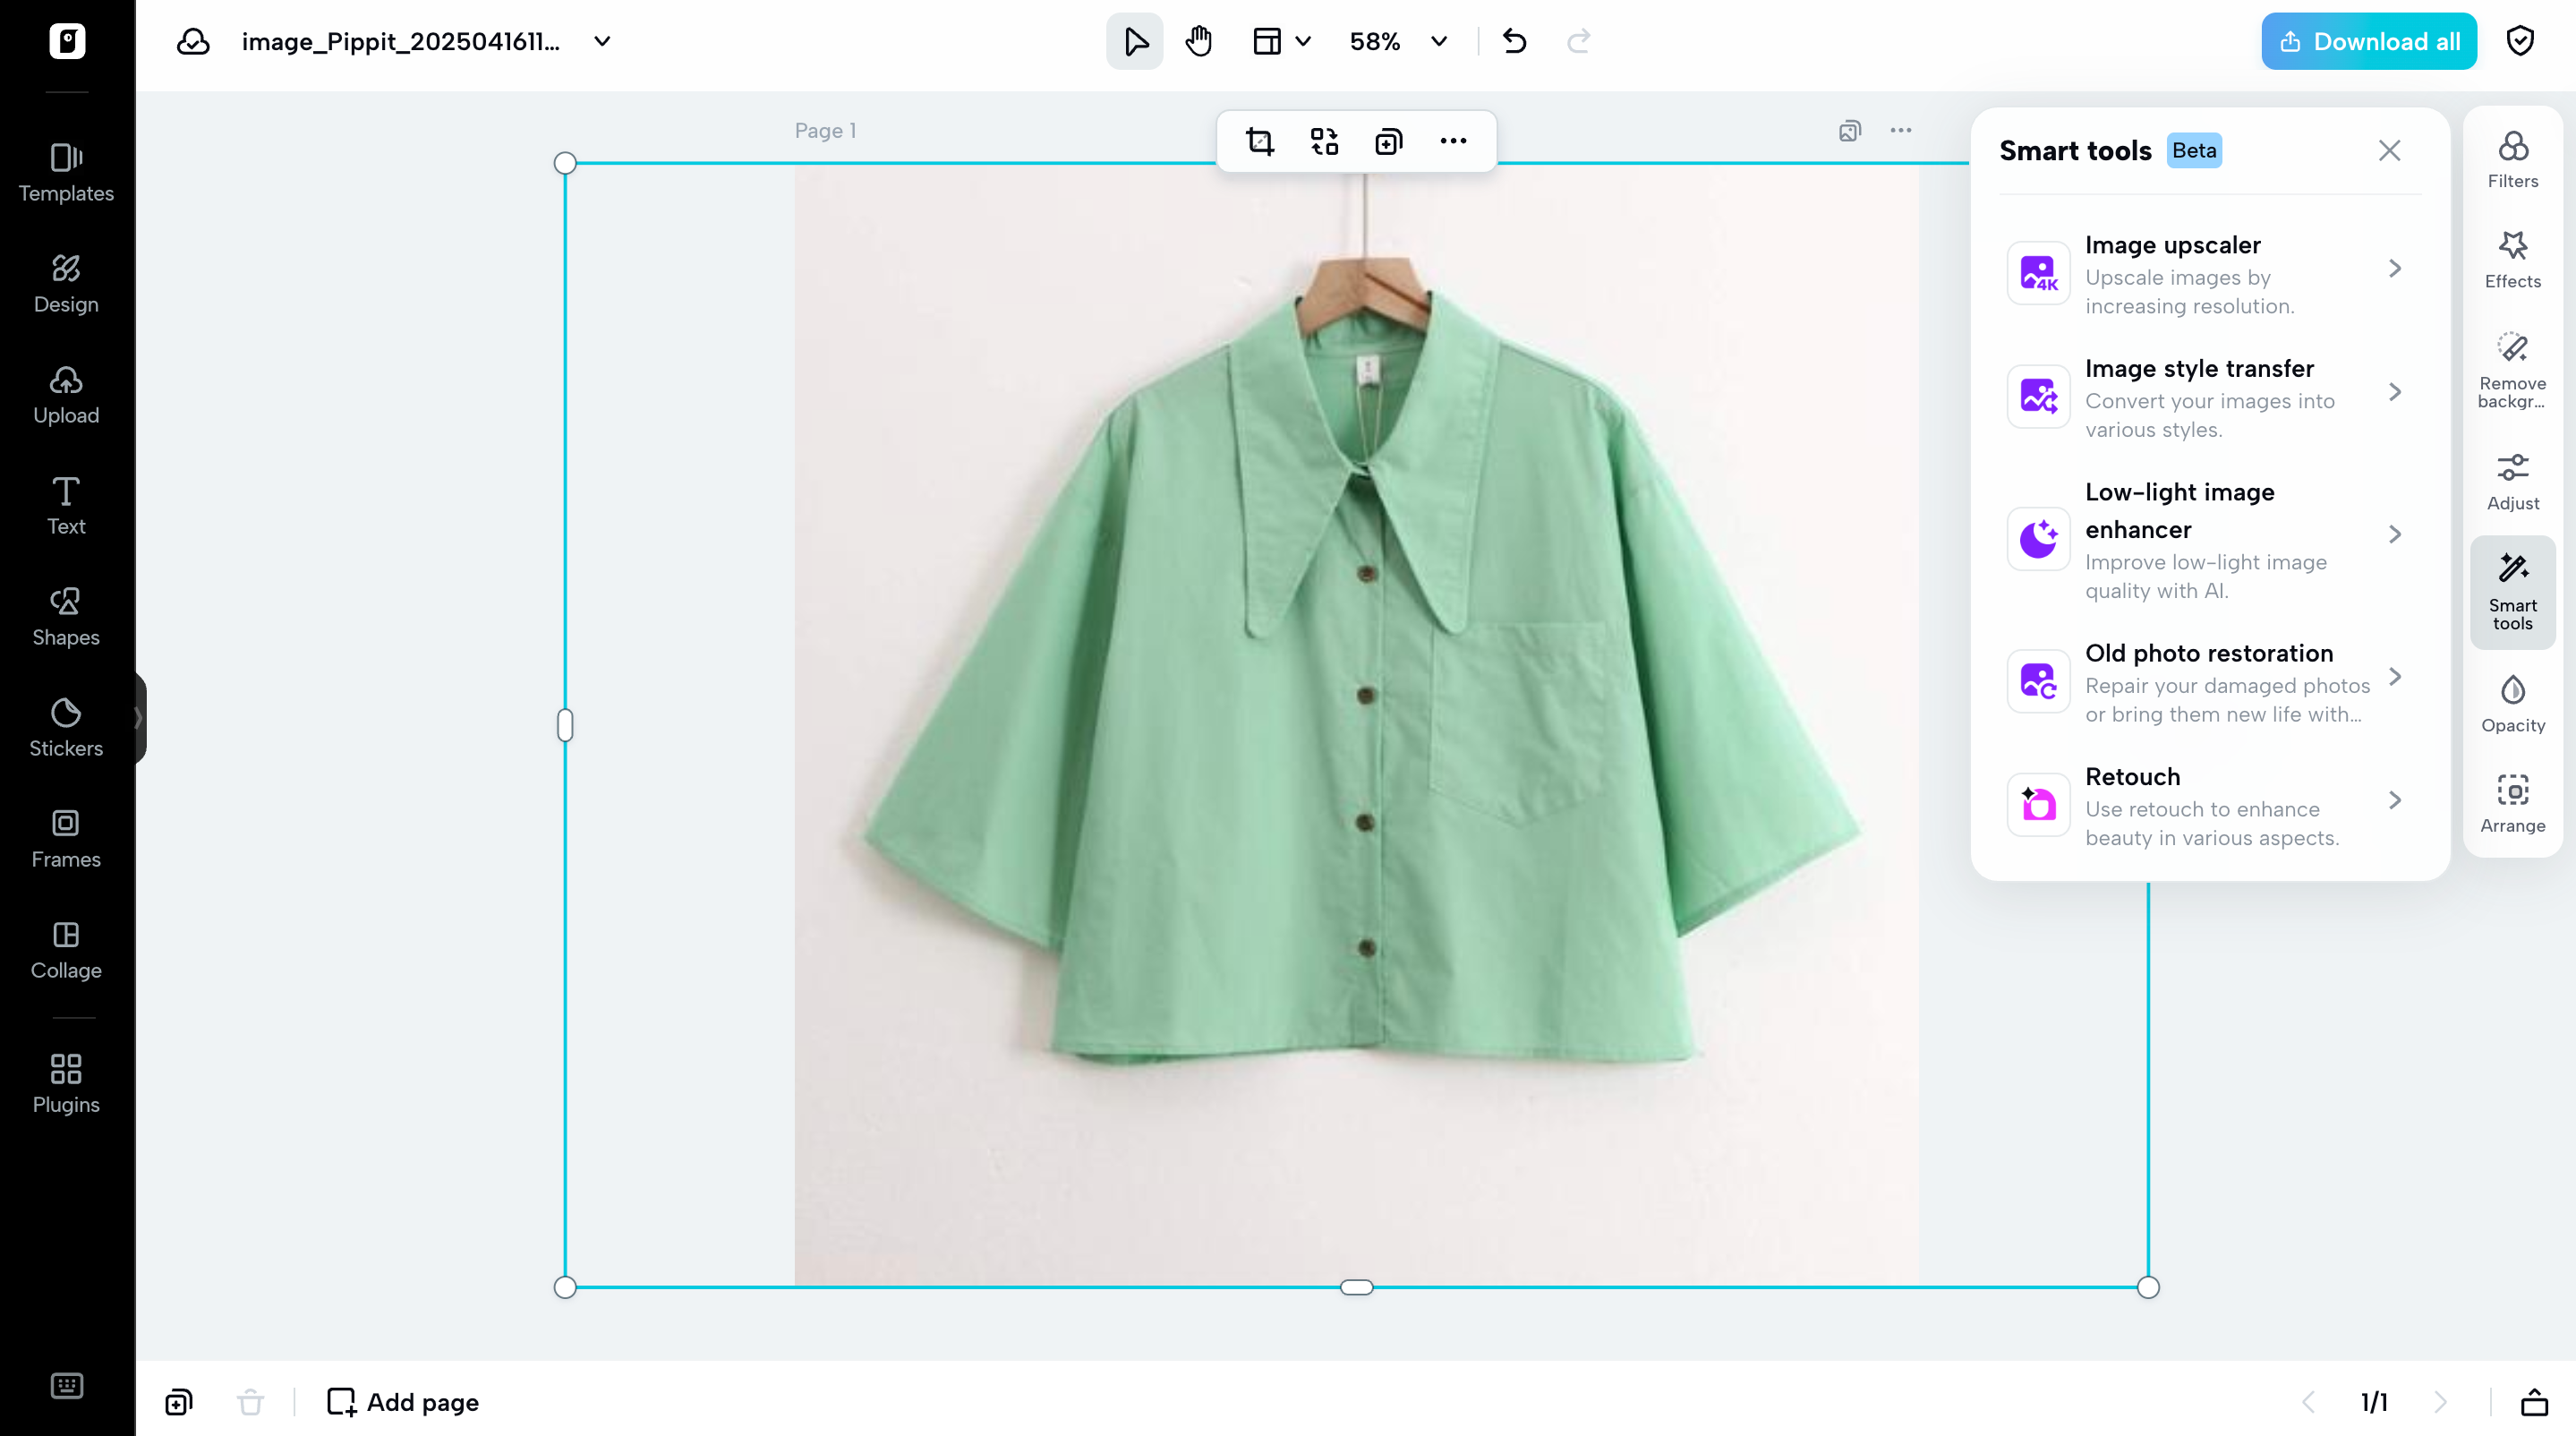This screenshot has width=2576, height=1436.
Task: Select Remove background tool
Action: pyautogui.click(x=2513, y=370)
